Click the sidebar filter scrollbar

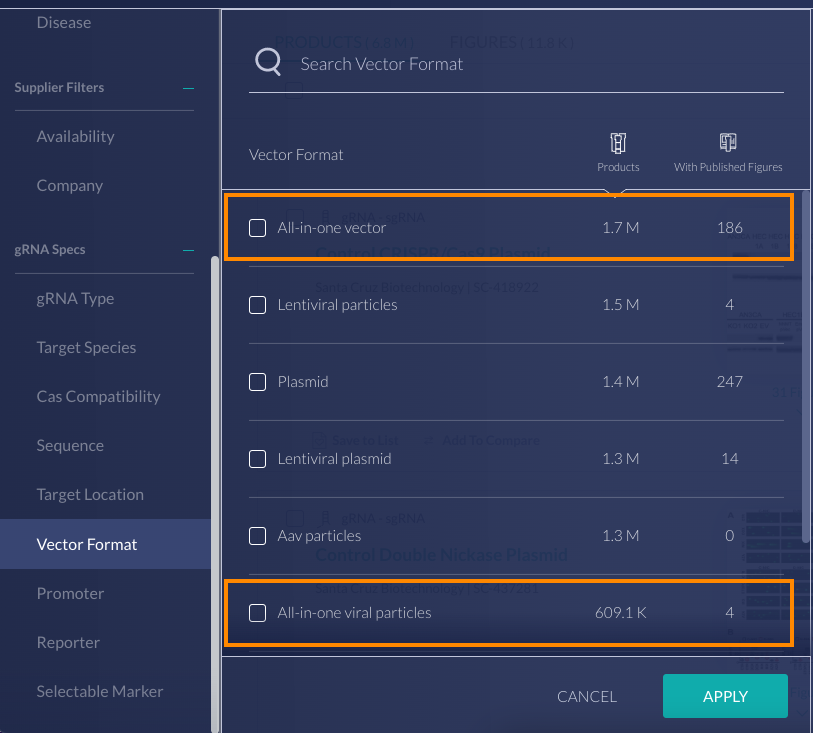point(215,494)
